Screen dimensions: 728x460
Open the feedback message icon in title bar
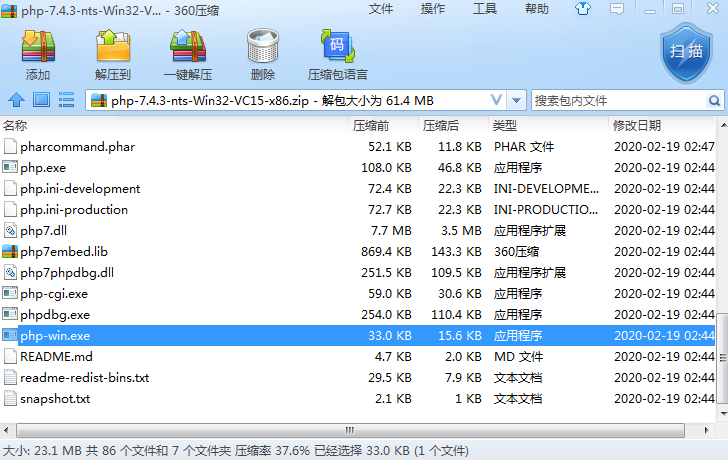(617, 9)
